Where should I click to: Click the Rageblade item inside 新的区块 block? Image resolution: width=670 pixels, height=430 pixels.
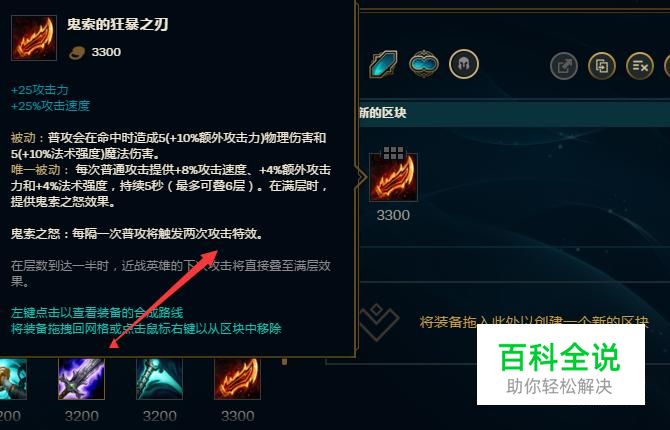[x=393, y=177]
